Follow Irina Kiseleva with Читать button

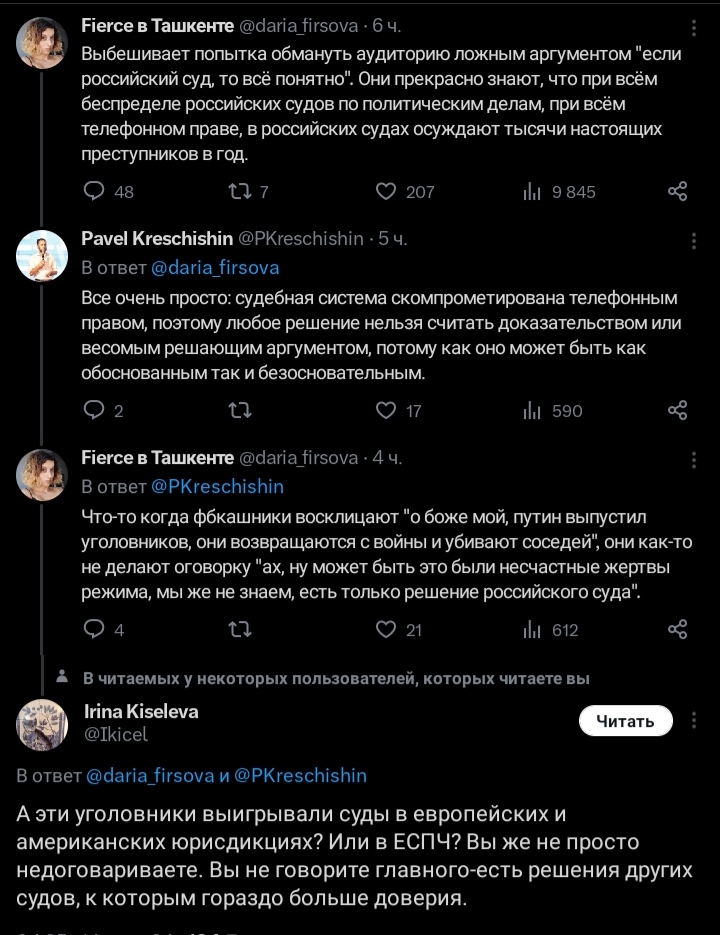point(625,720)
